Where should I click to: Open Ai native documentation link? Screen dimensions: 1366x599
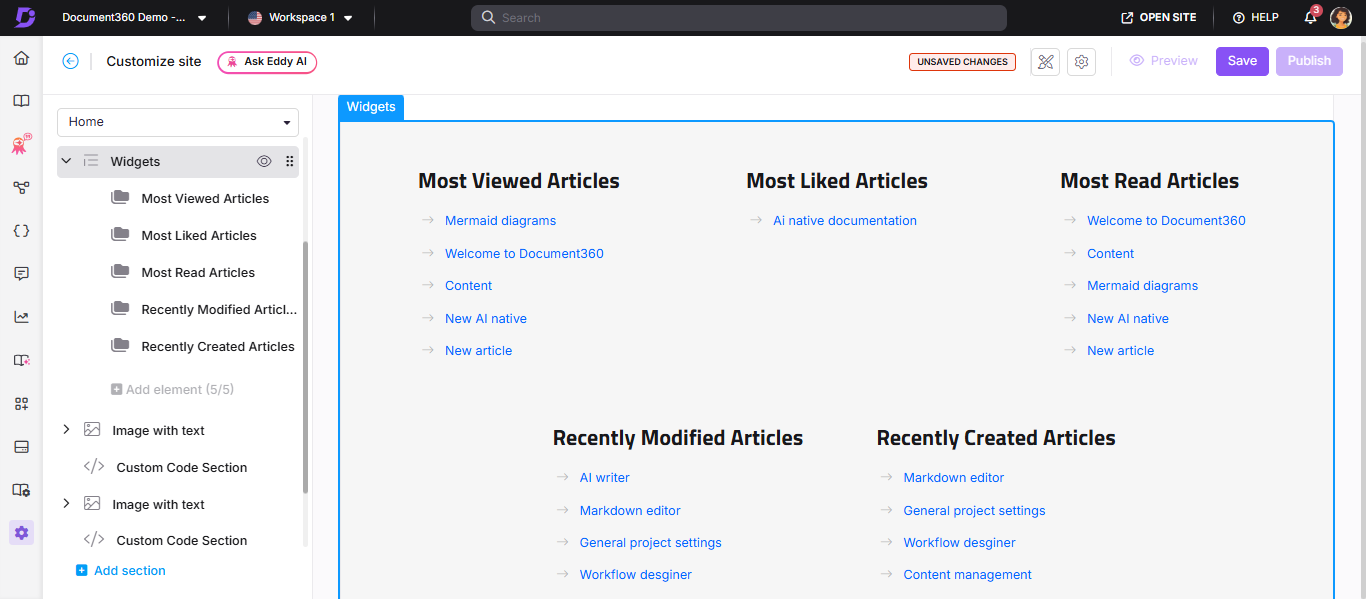click(845, 221)
